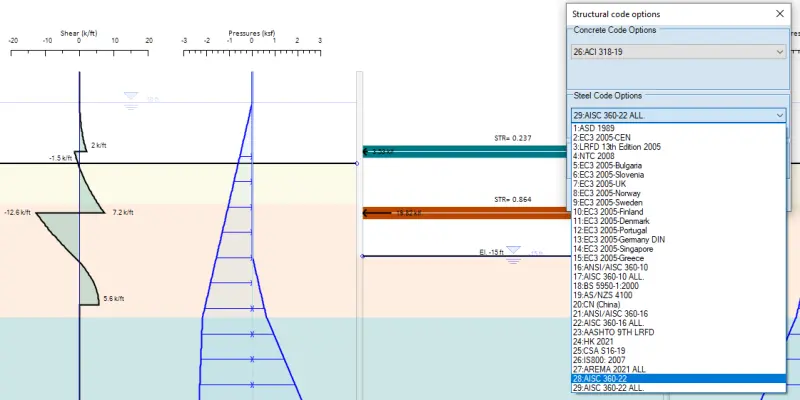Choose 25:CSA S16-19
800x400 pixels.
pos(678,351)
